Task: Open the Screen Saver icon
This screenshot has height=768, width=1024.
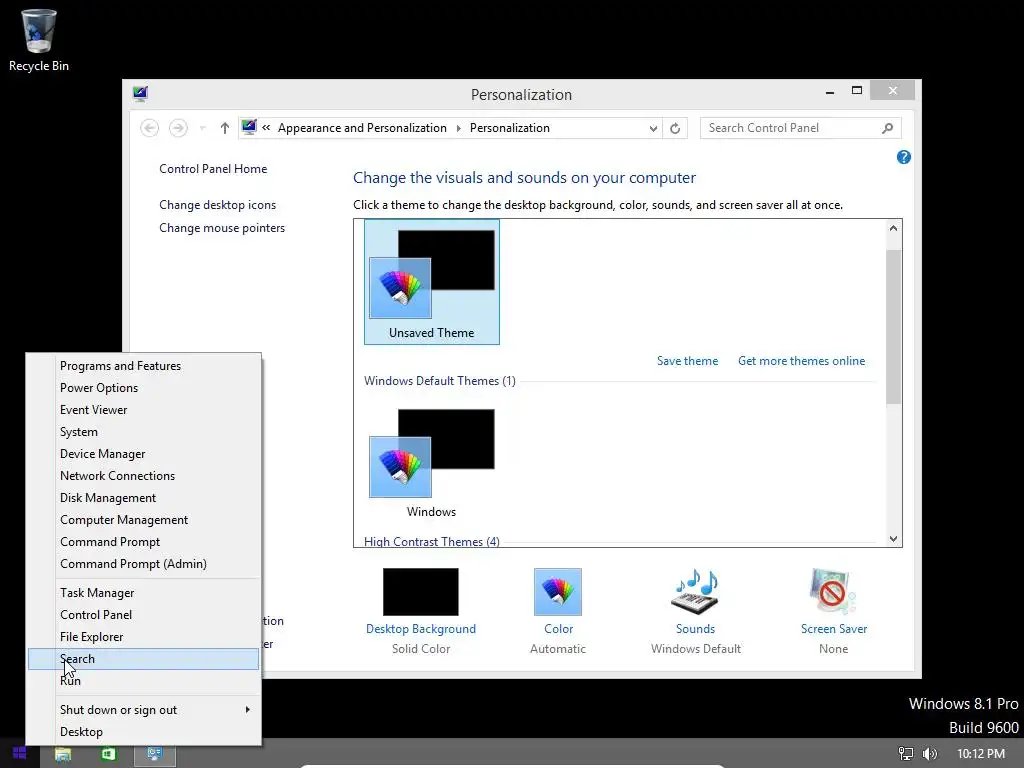Action: [833, 592]
